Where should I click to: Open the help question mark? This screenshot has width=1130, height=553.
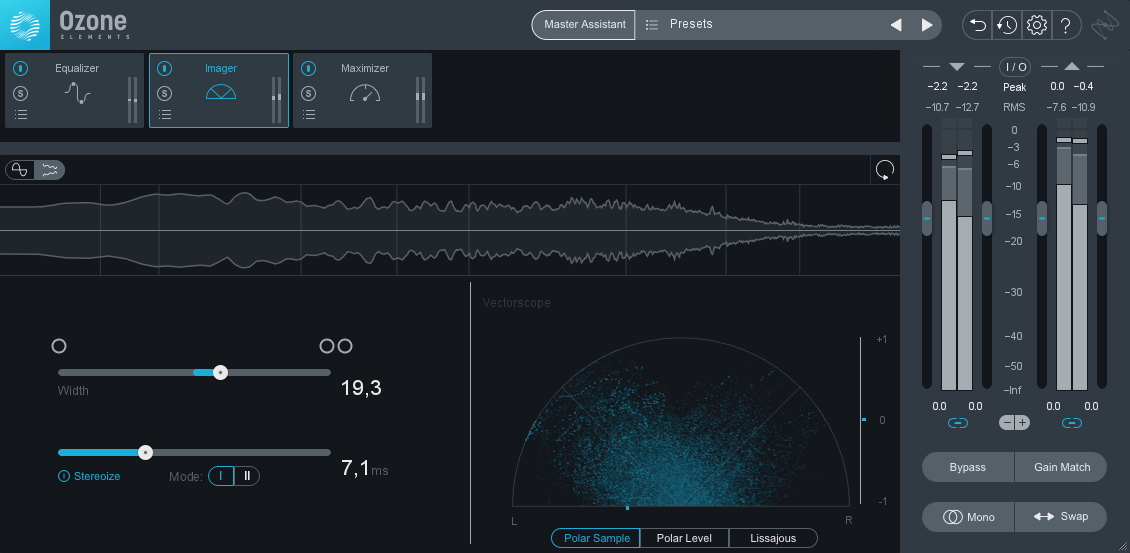coord(1066,25)
